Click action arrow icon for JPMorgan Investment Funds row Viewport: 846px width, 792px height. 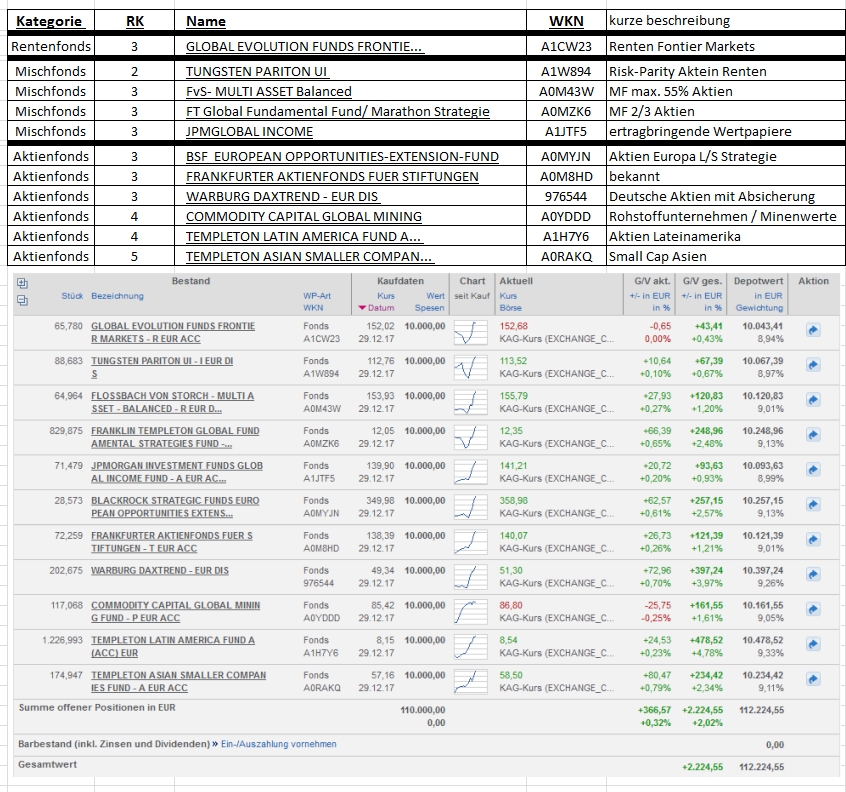(x=813, y=470)
